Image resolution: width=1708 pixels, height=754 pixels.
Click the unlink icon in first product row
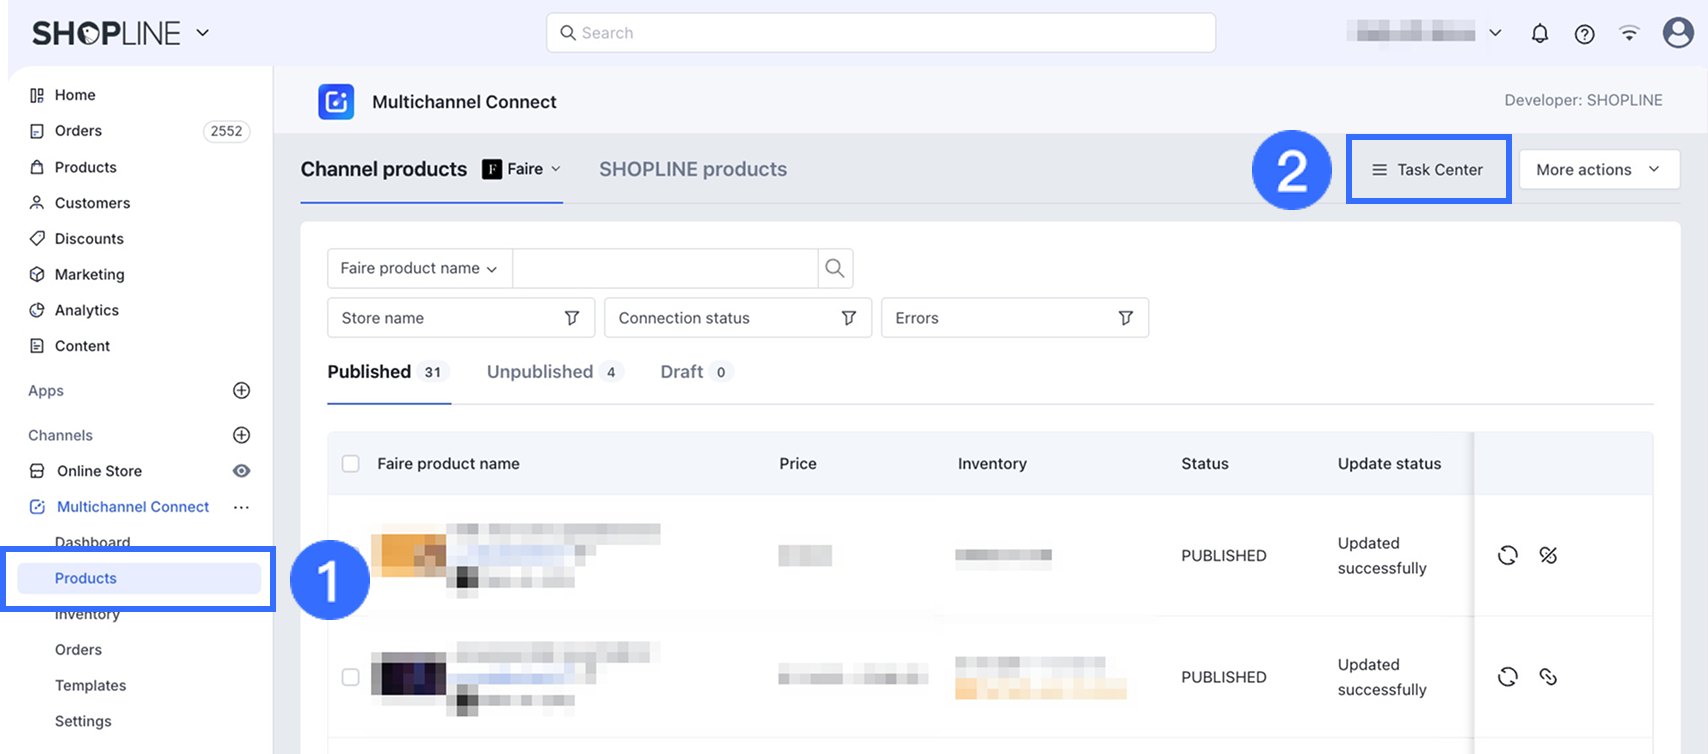click(x=1548, y=555)
